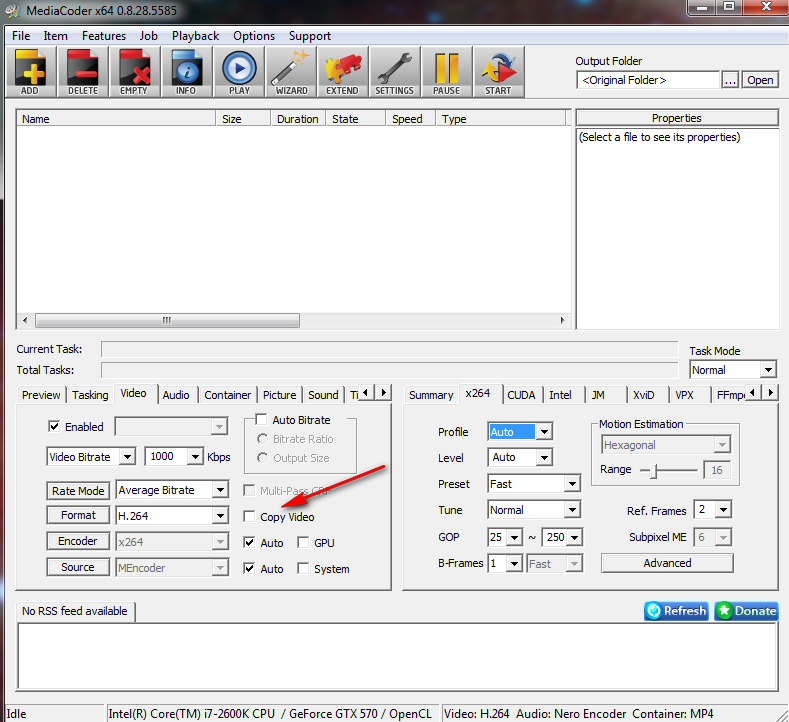Switch to the Picture tab

click(280, 395)
